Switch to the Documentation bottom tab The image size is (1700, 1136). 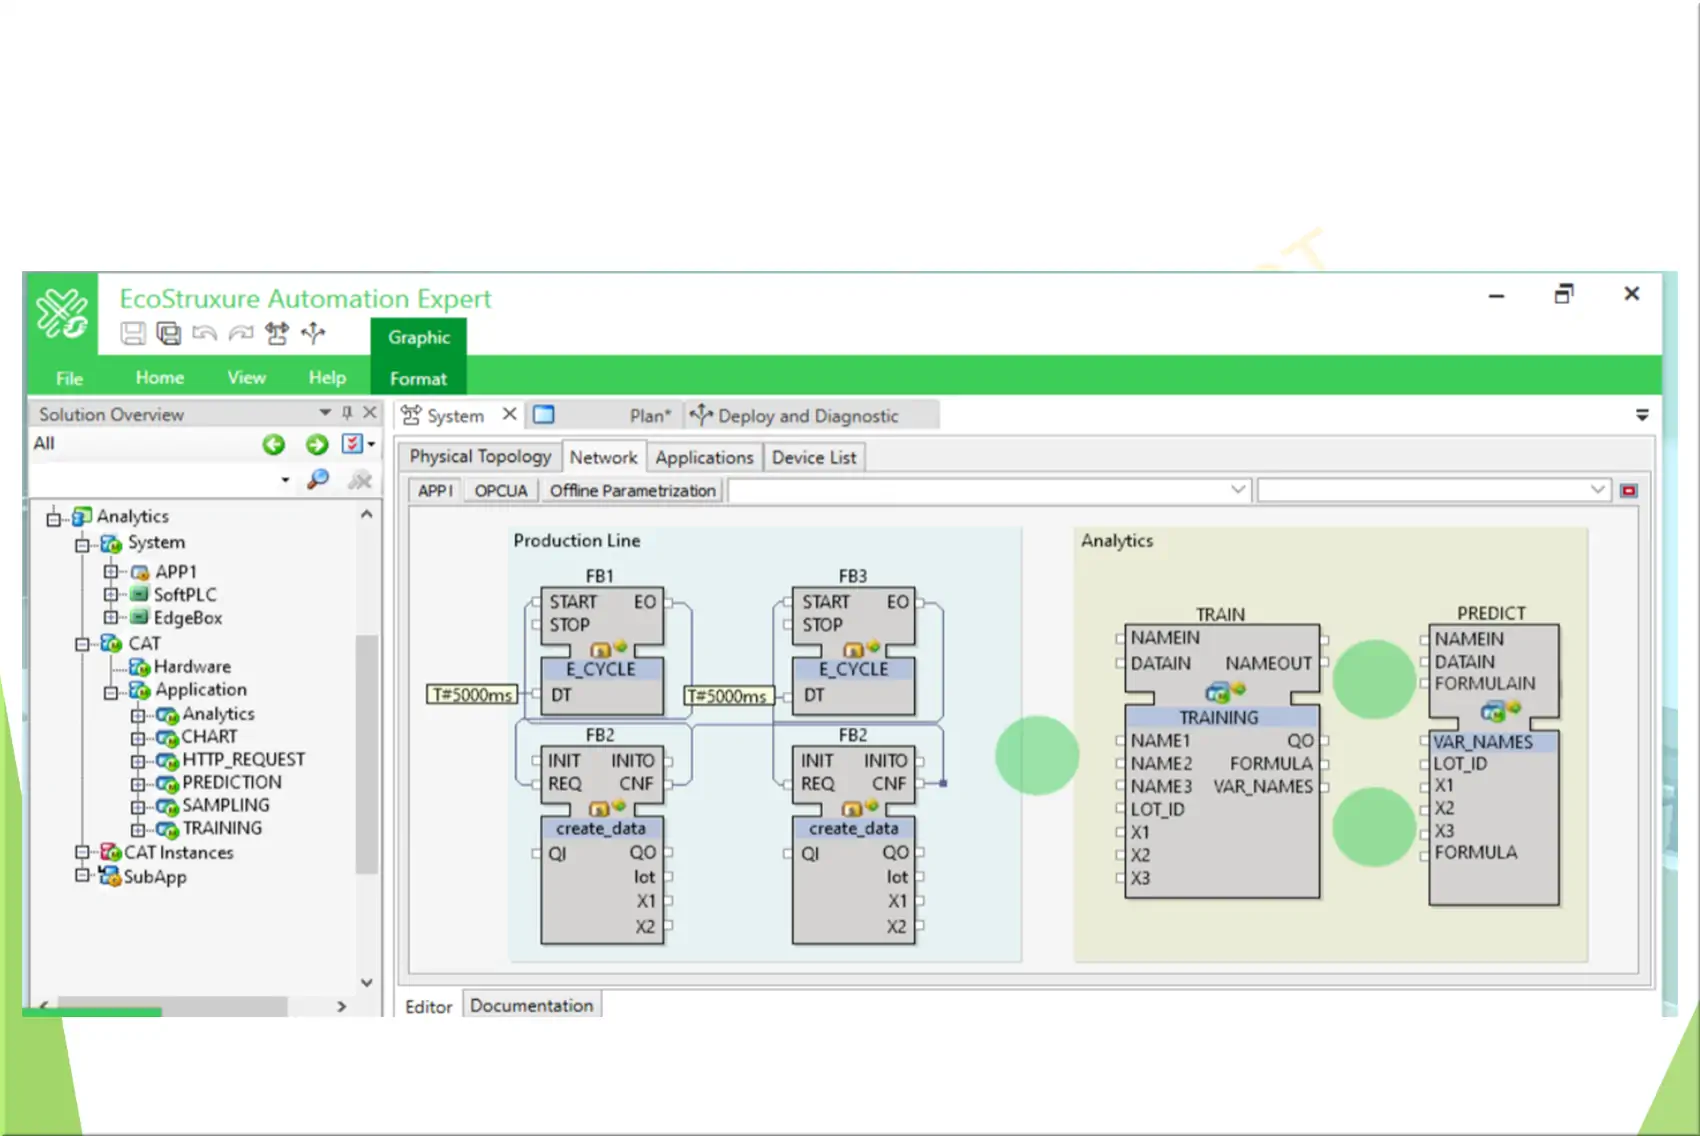pos(531,1005)
